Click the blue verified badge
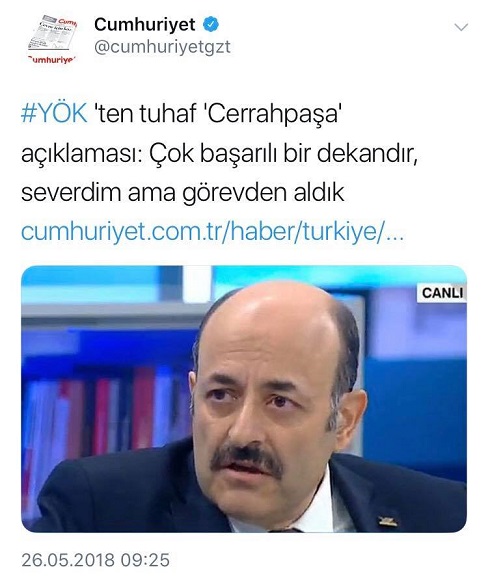The height and width of the screenshot is (578, 488). click(211, 24)
